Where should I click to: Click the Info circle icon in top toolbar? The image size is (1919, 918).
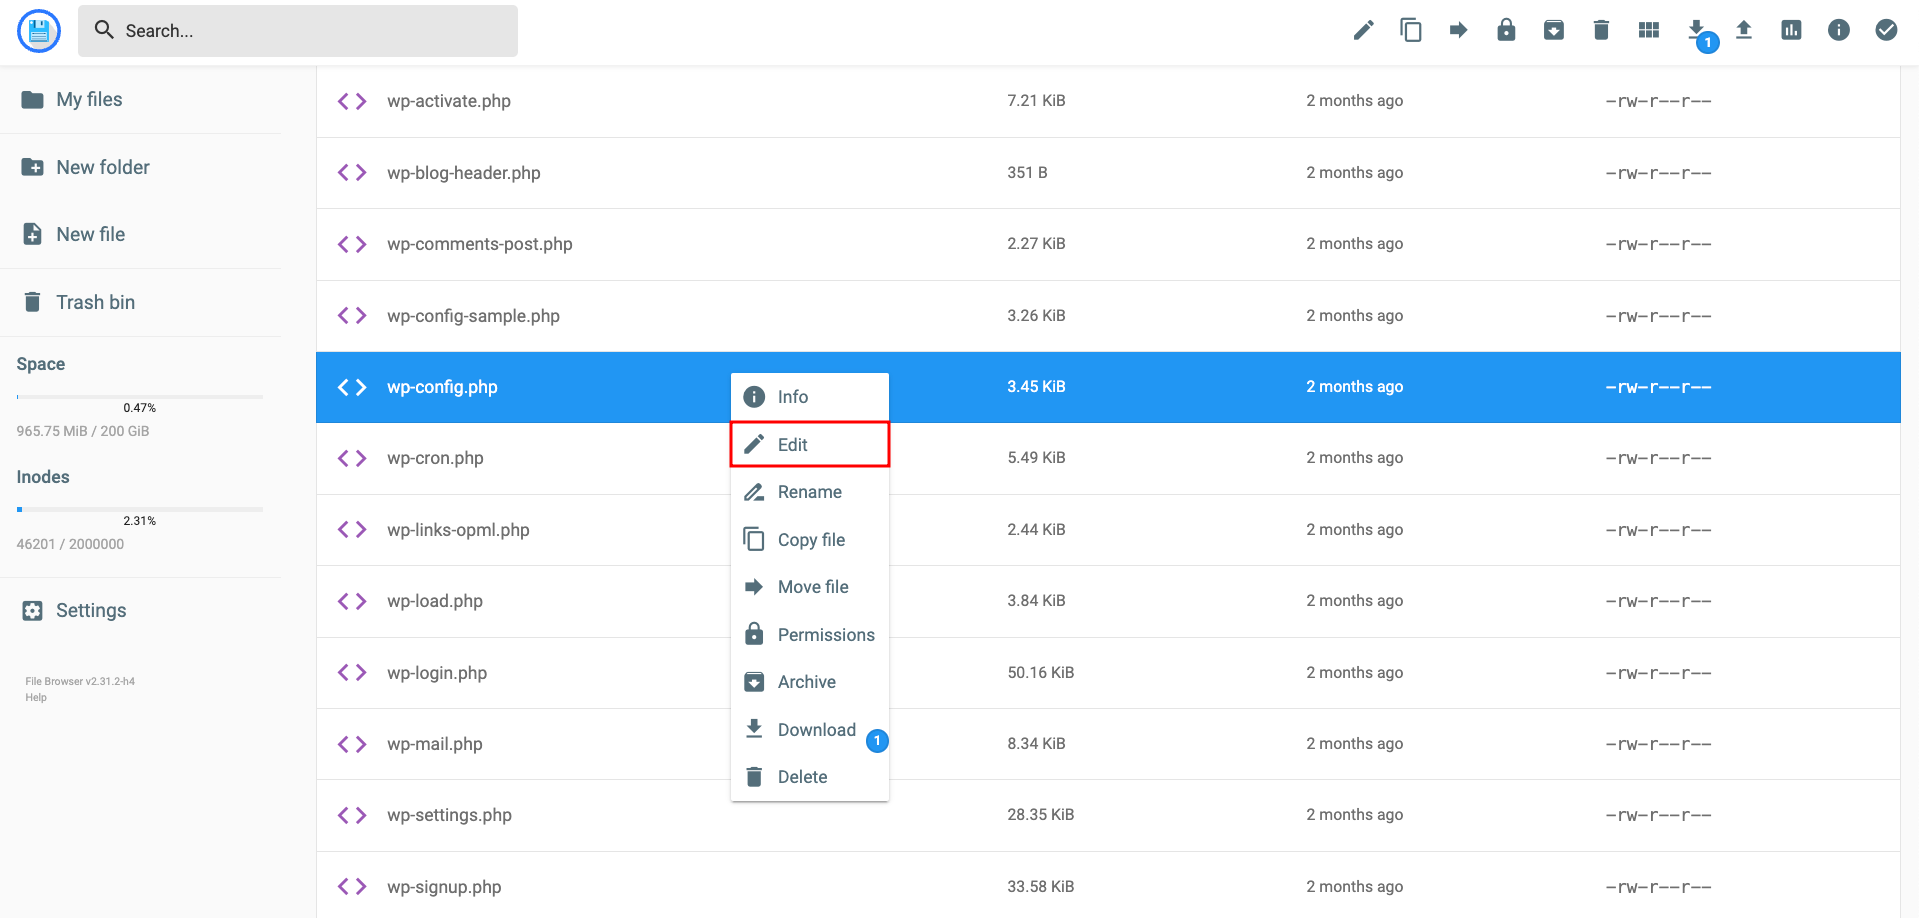point(1839,30)
